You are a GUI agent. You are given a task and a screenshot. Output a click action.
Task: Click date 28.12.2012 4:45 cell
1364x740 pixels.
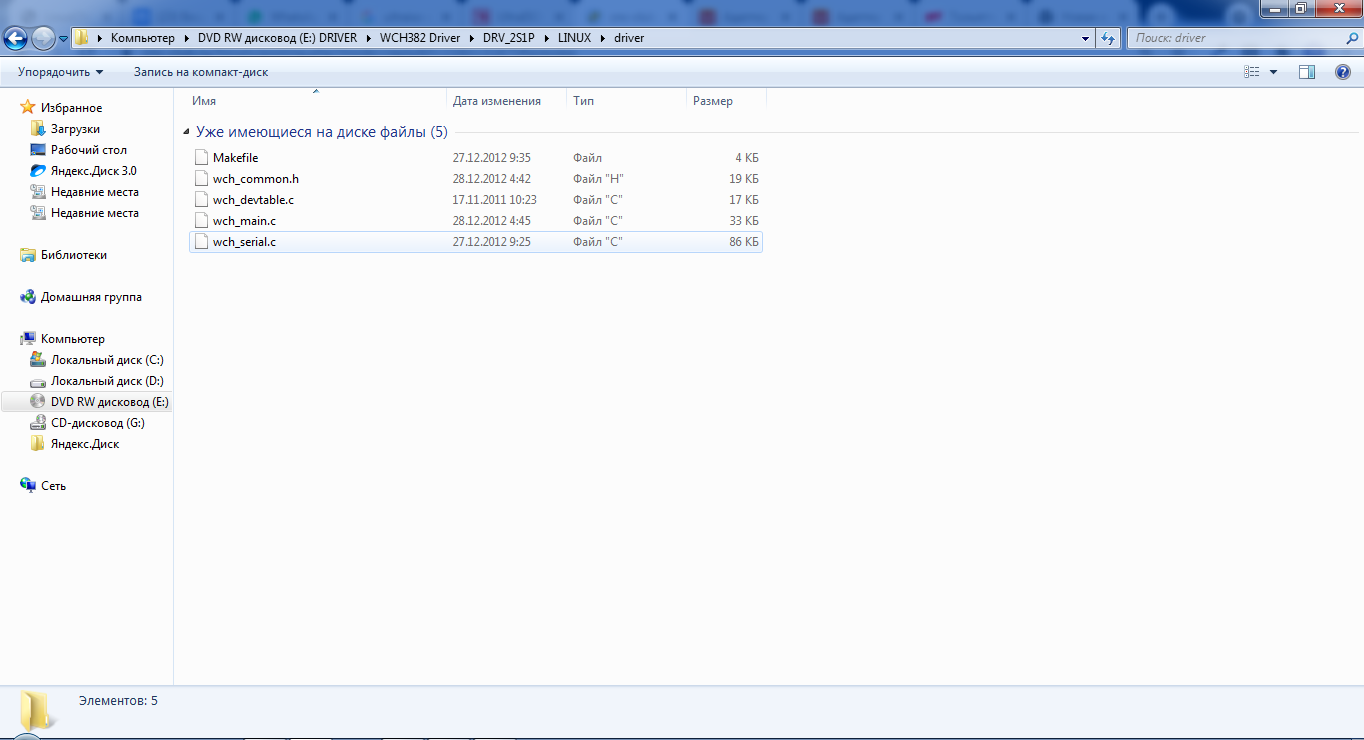point(491,221)
